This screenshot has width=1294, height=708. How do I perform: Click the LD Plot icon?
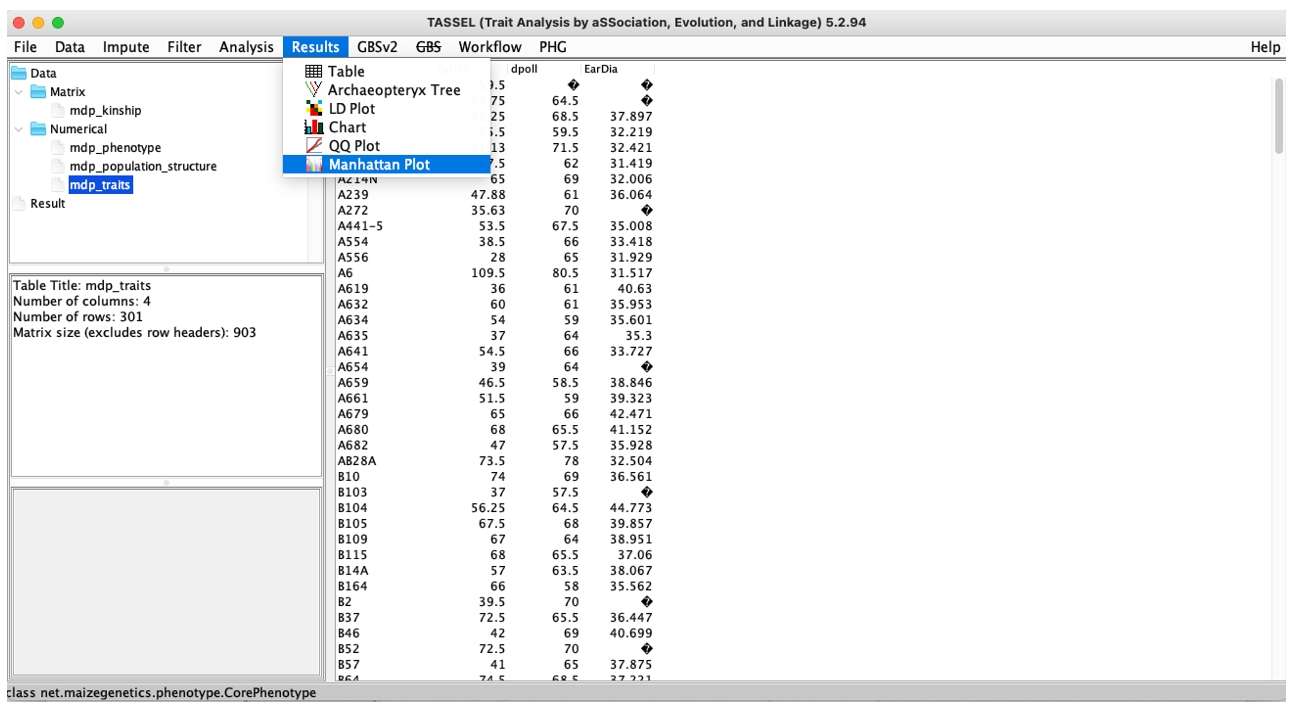point(313,108)
